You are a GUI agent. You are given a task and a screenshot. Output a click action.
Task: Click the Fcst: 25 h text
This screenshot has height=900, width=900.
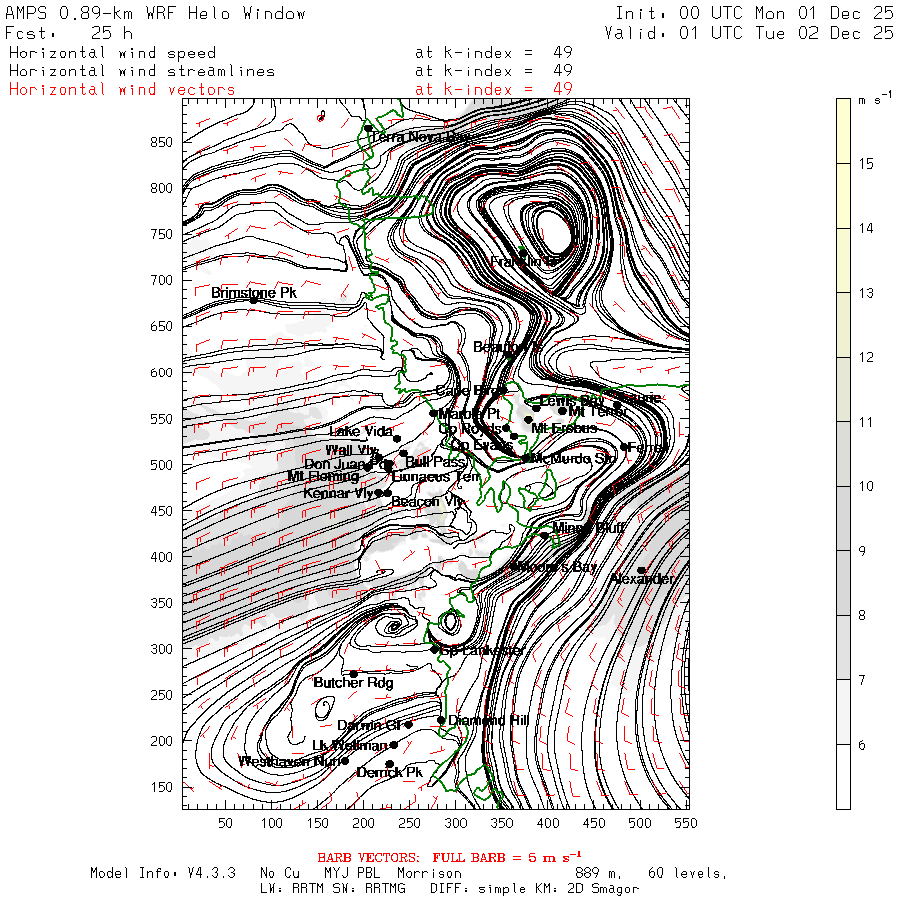click(x=69, y=33)
